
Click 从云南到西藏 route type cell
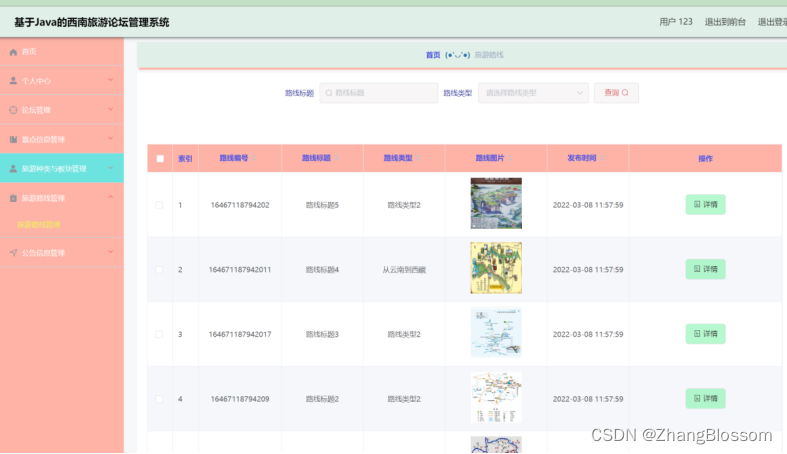(x=404, y=270)
